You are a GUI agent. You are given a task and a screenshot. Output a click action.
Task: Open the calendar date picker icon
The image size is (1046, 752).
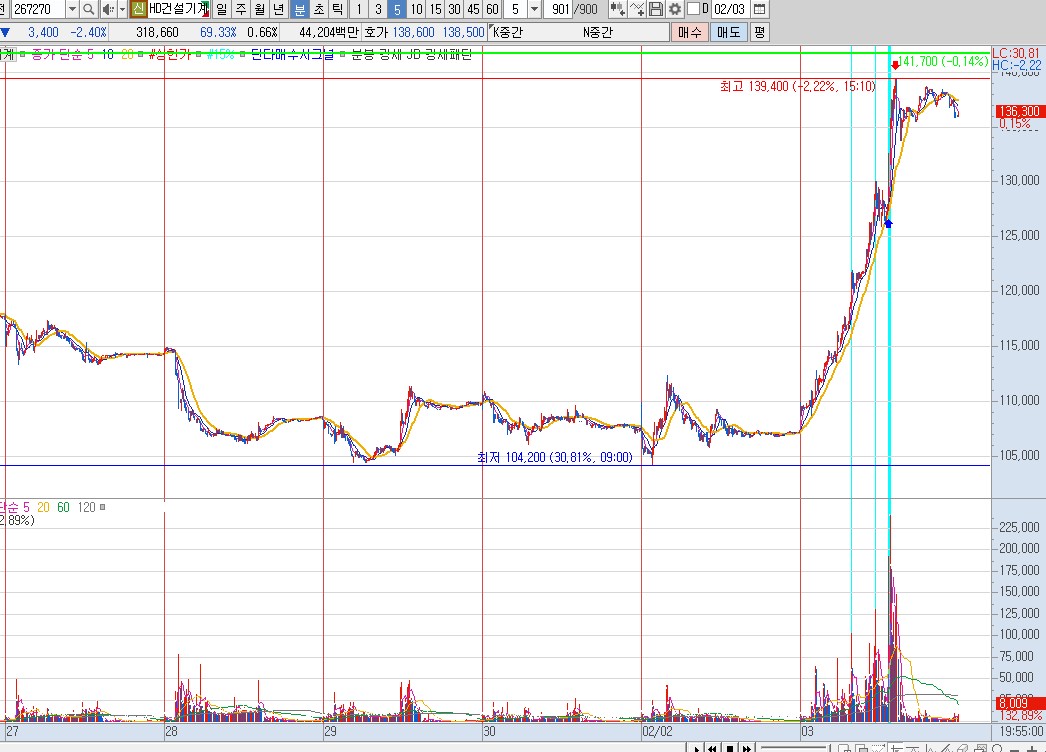(759, 9)
